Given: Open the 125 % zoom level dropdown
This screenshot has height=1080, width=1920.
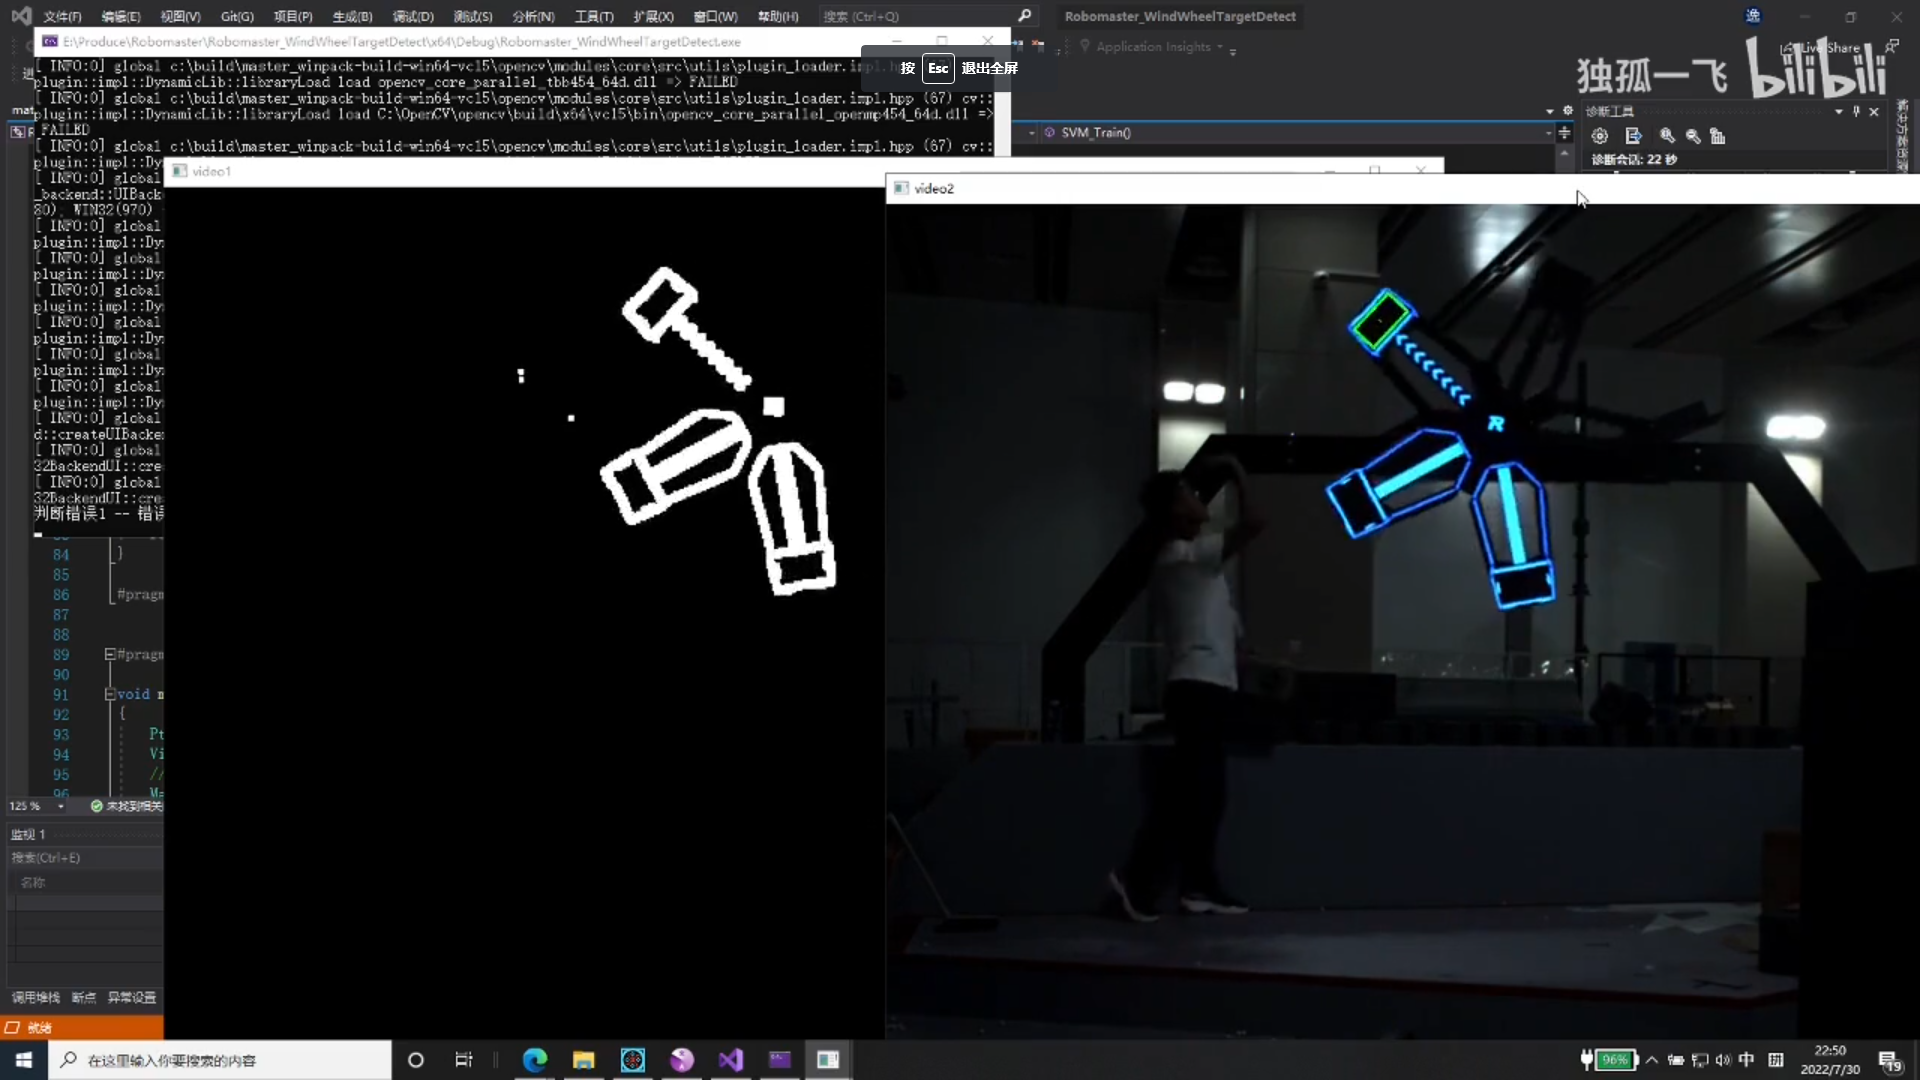Looking at the screenshot, I should click(x=61, y=806).
